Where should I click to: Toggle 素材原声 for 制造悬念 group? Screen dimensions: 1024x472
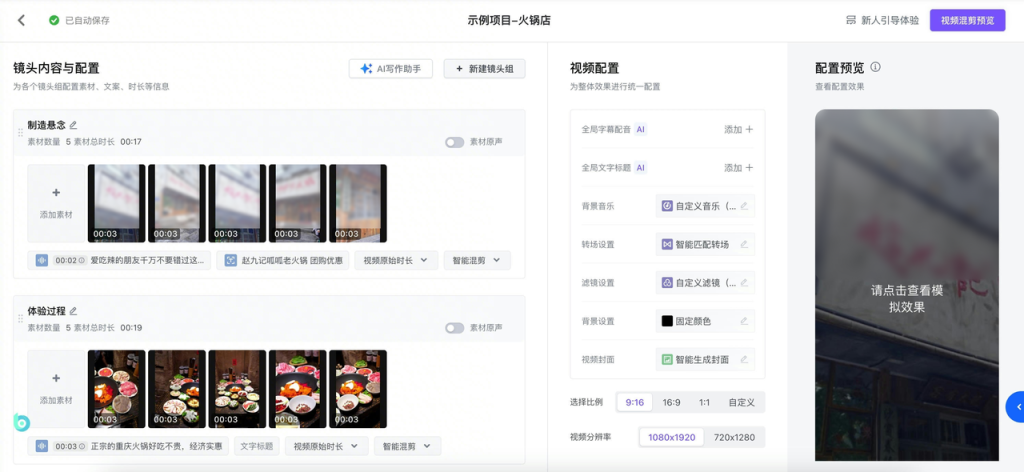point(455,142)
